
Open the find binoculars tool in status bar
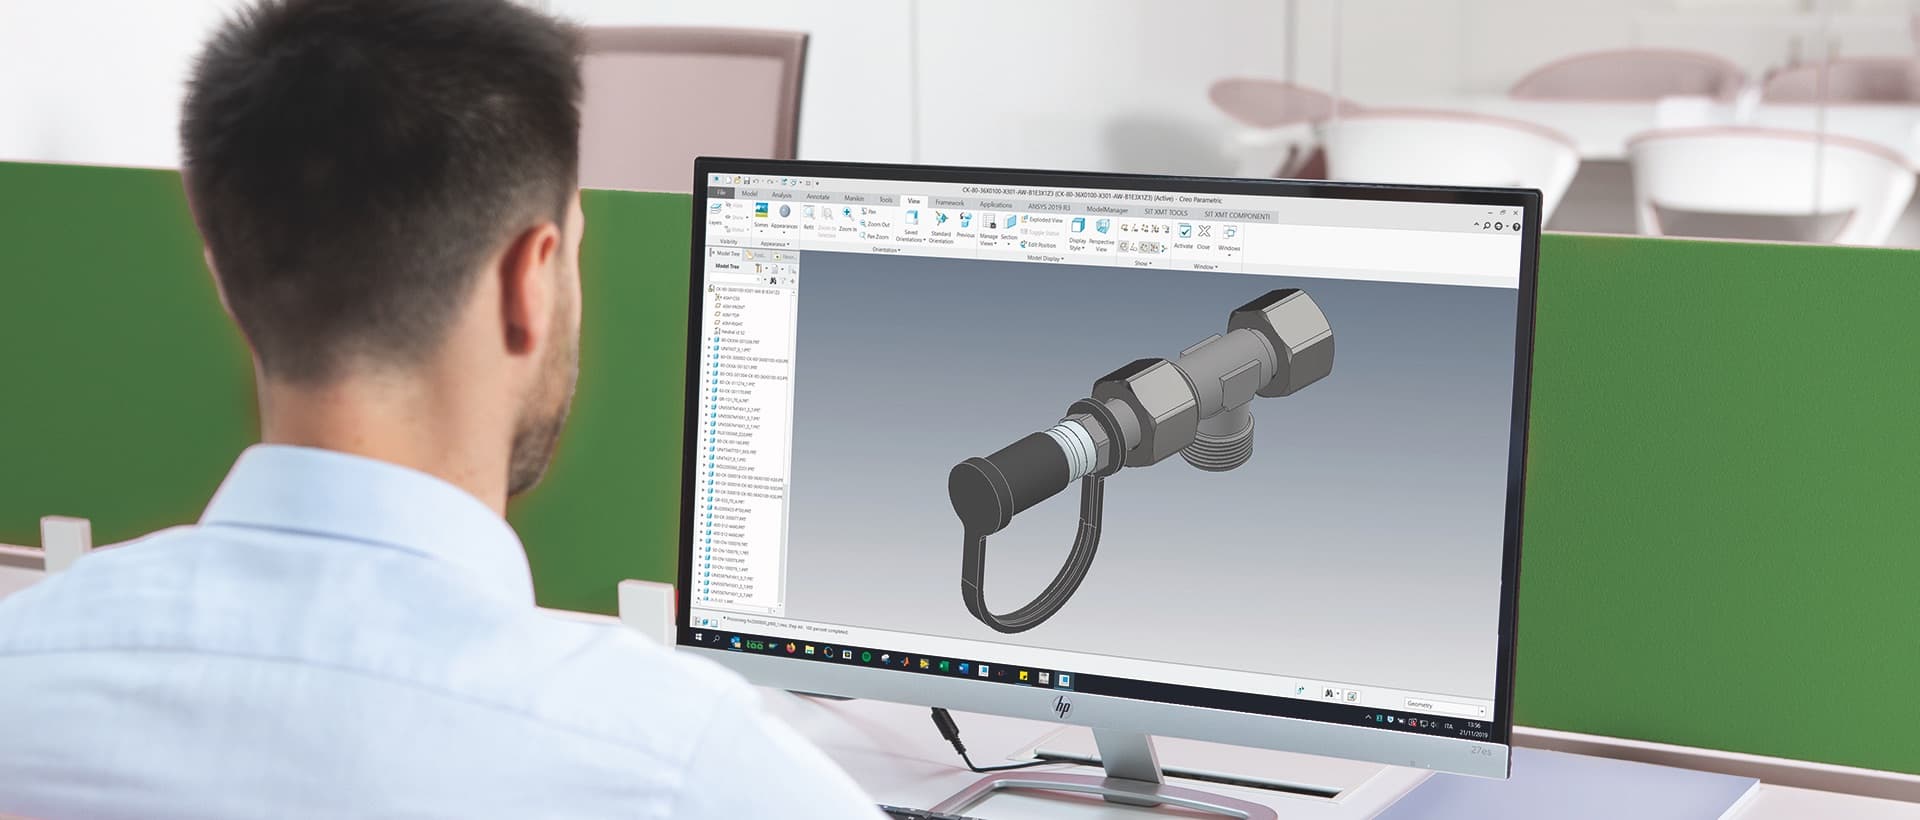click(x=1329, y=693)
